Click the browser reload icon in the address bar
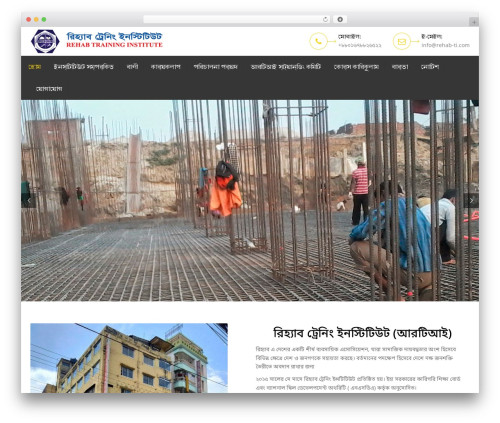This screenshot has height=423, width=500. (x=325, y=20)
